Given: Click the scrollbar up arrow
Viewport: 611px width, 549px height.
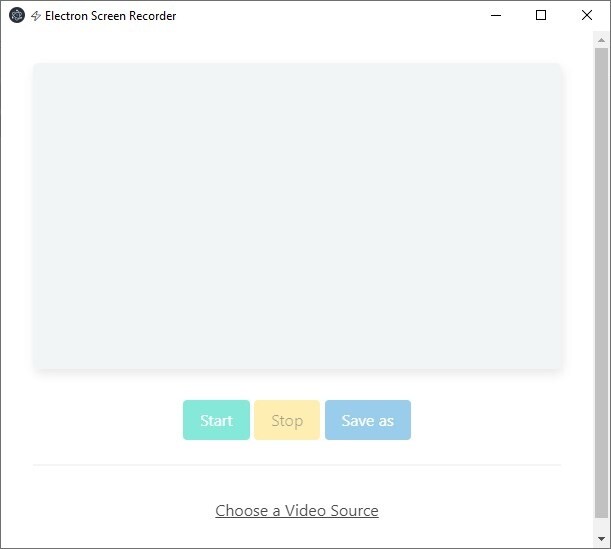Looking at the screenshot, I should [x=601, y=40].
